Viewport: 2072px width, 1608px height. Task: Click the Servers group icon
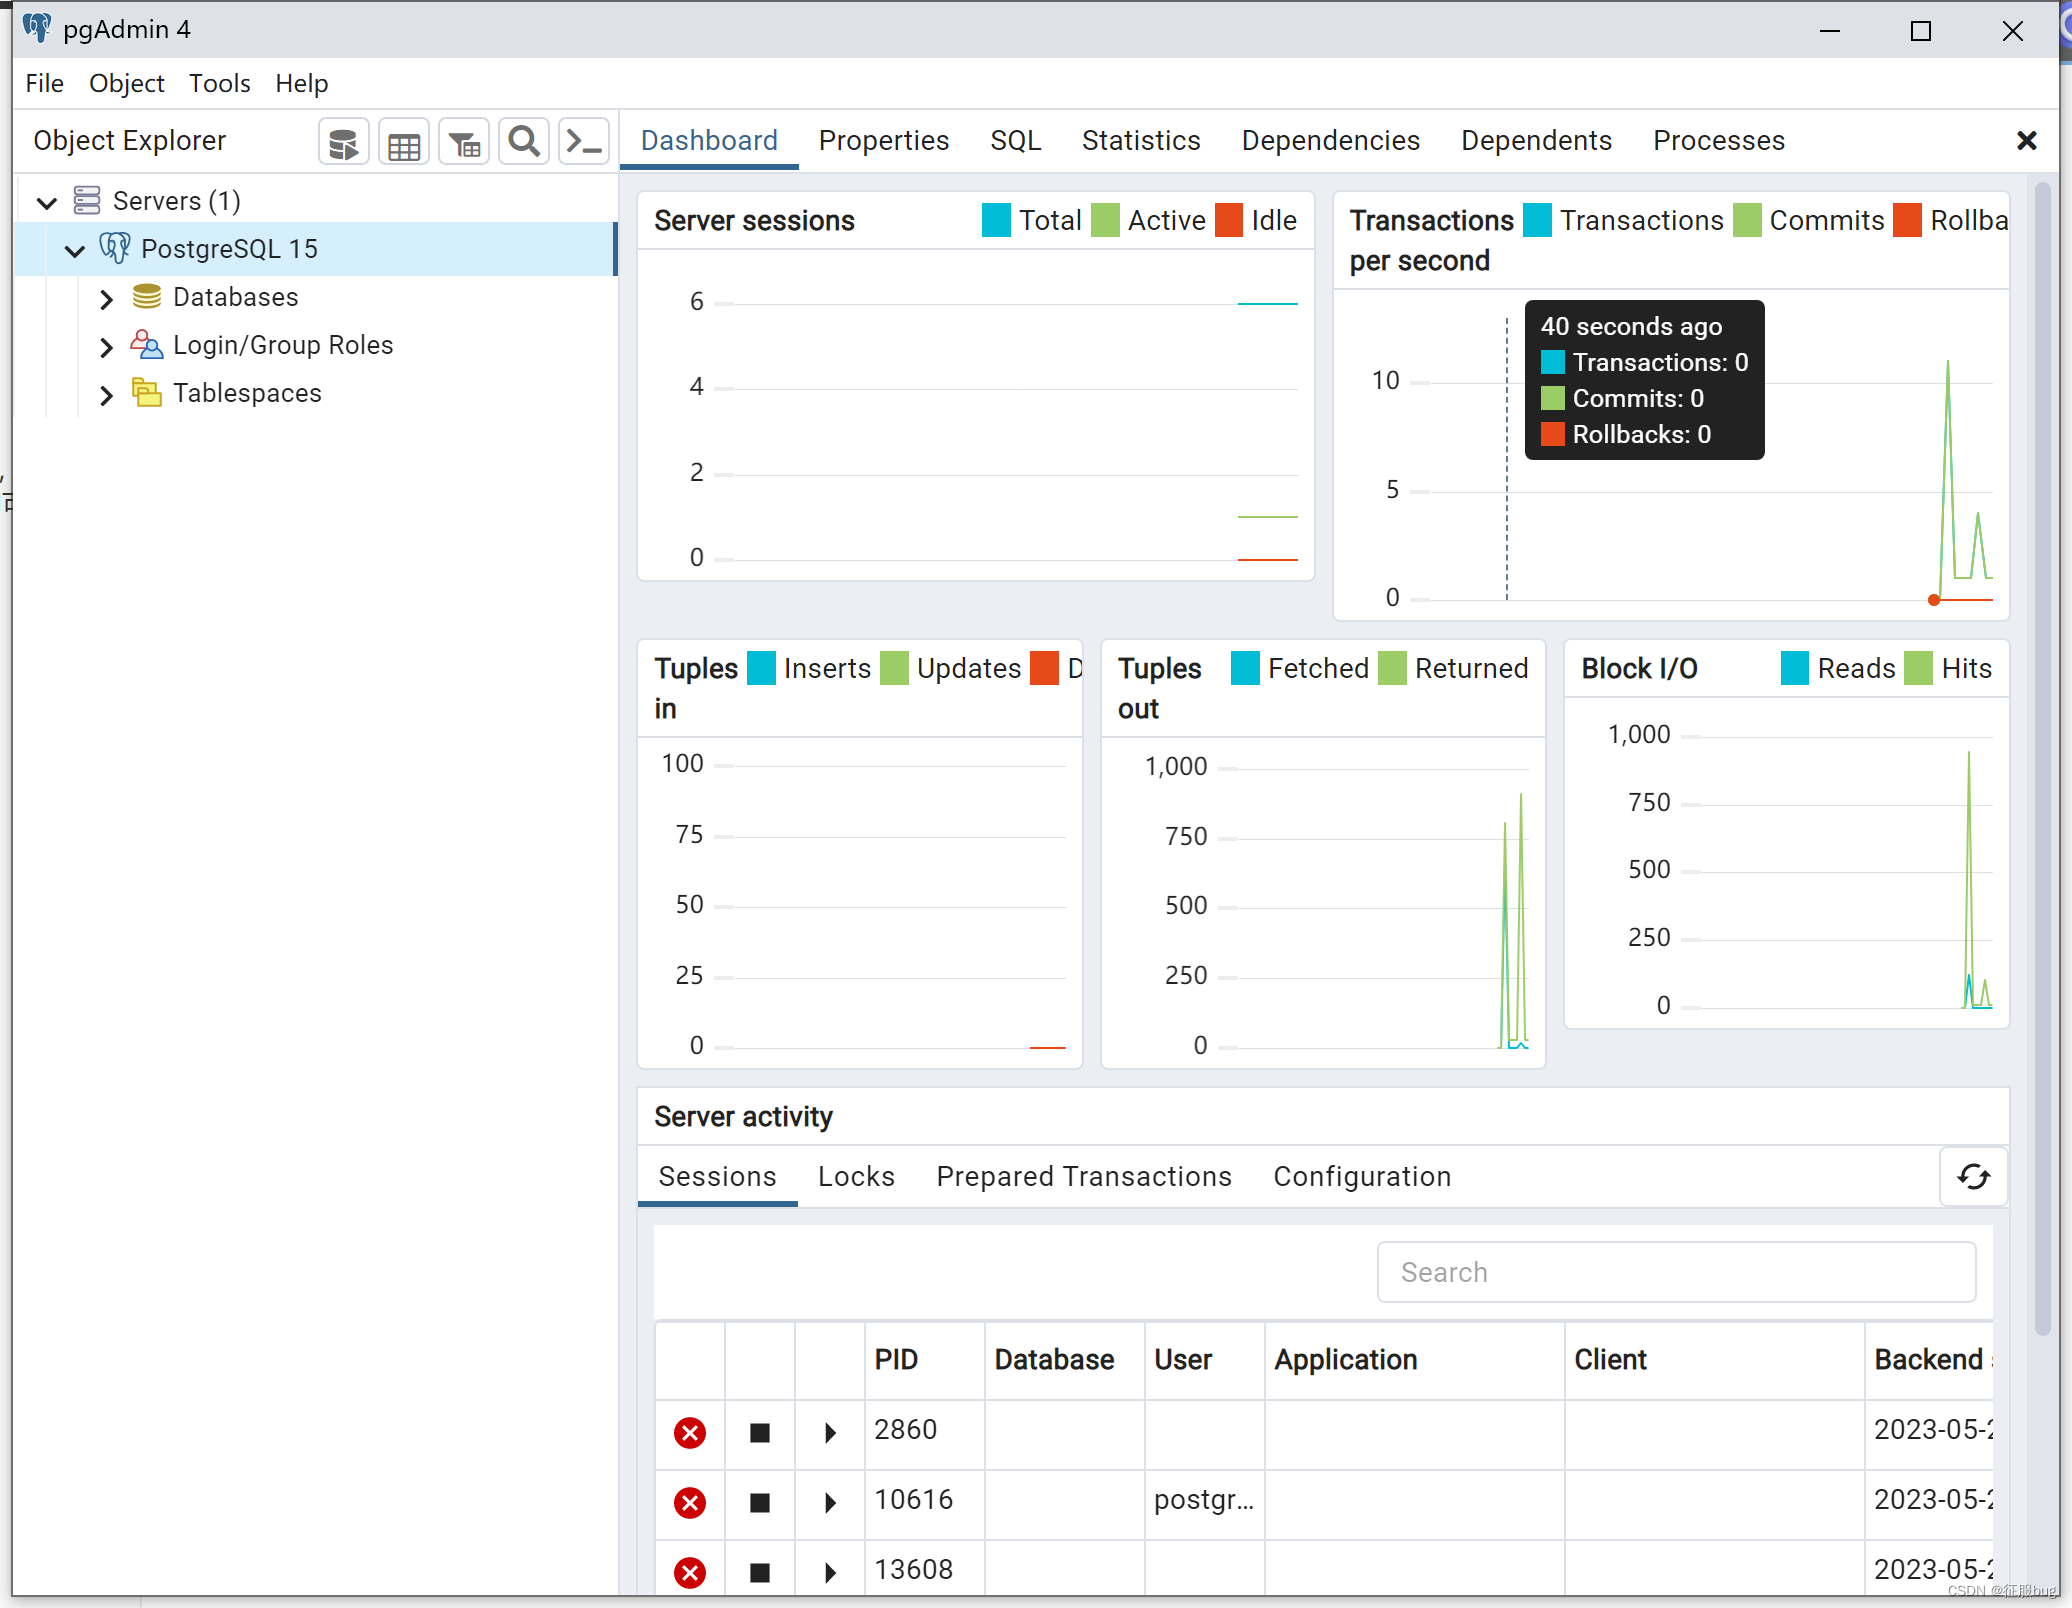coord(87,201)
